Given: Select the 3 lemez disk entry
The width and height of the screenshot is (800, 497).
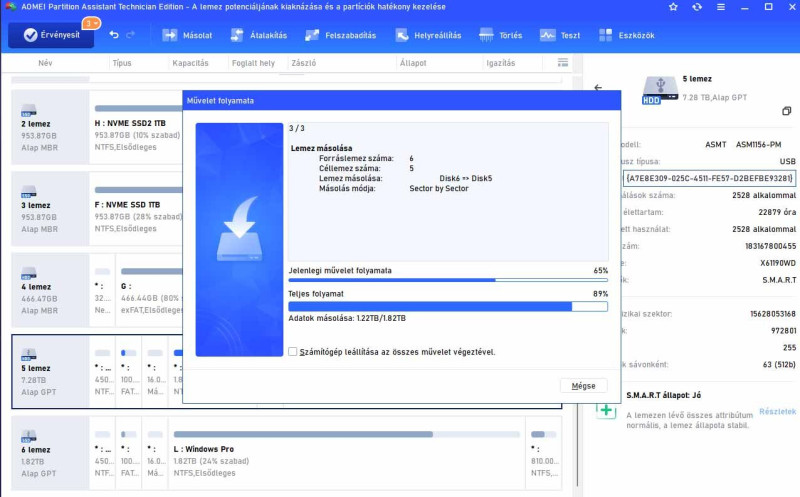Looking at the screenshot, I should [x=50, y=209].
